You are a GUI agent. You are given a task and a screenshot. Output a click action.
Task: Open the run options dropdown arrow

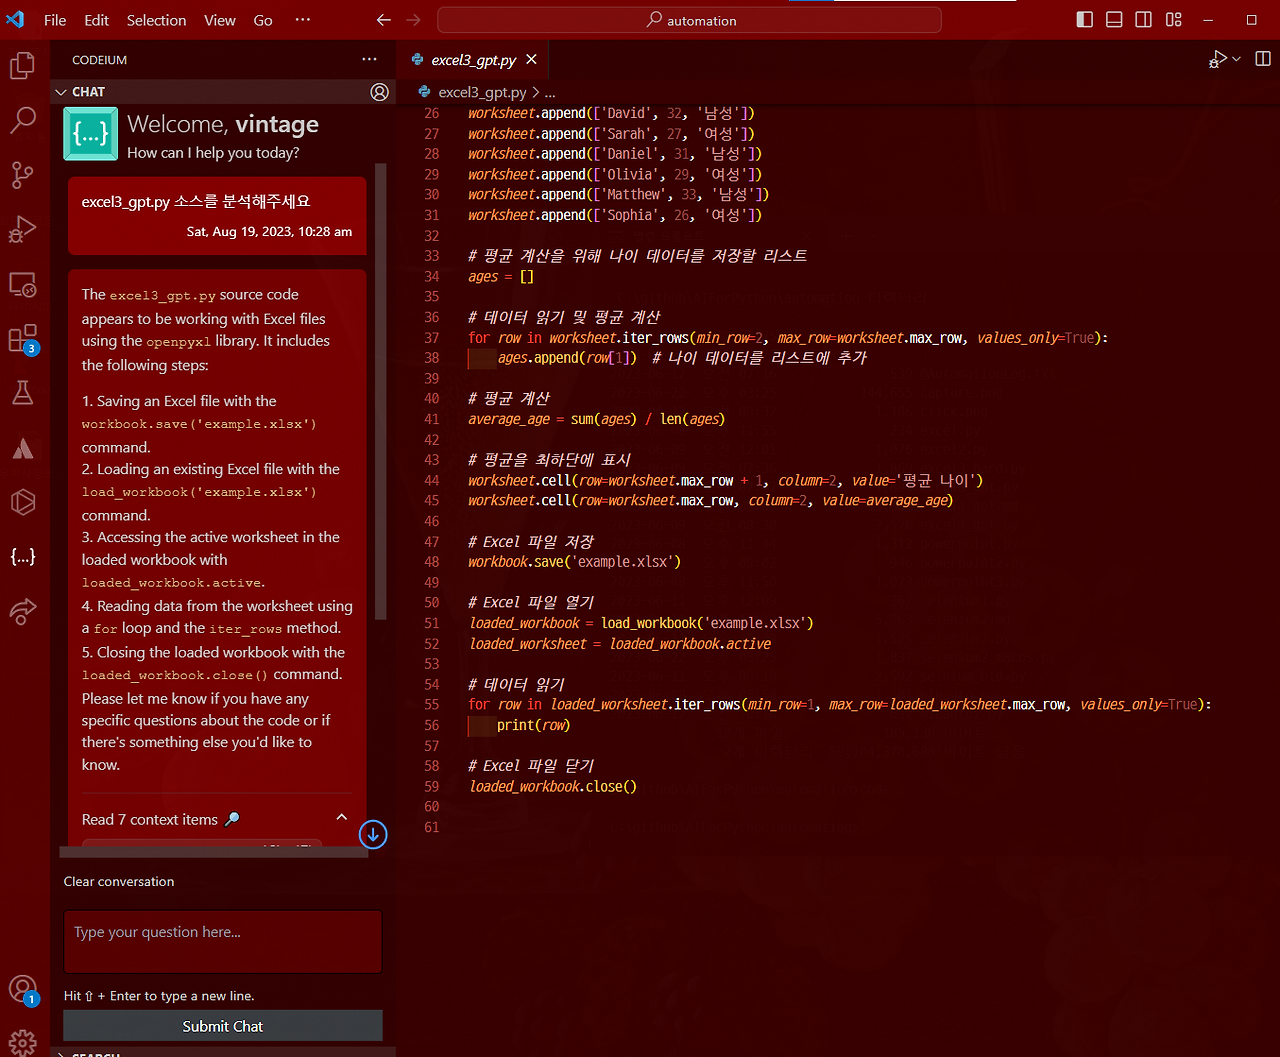coord(1237,60)
